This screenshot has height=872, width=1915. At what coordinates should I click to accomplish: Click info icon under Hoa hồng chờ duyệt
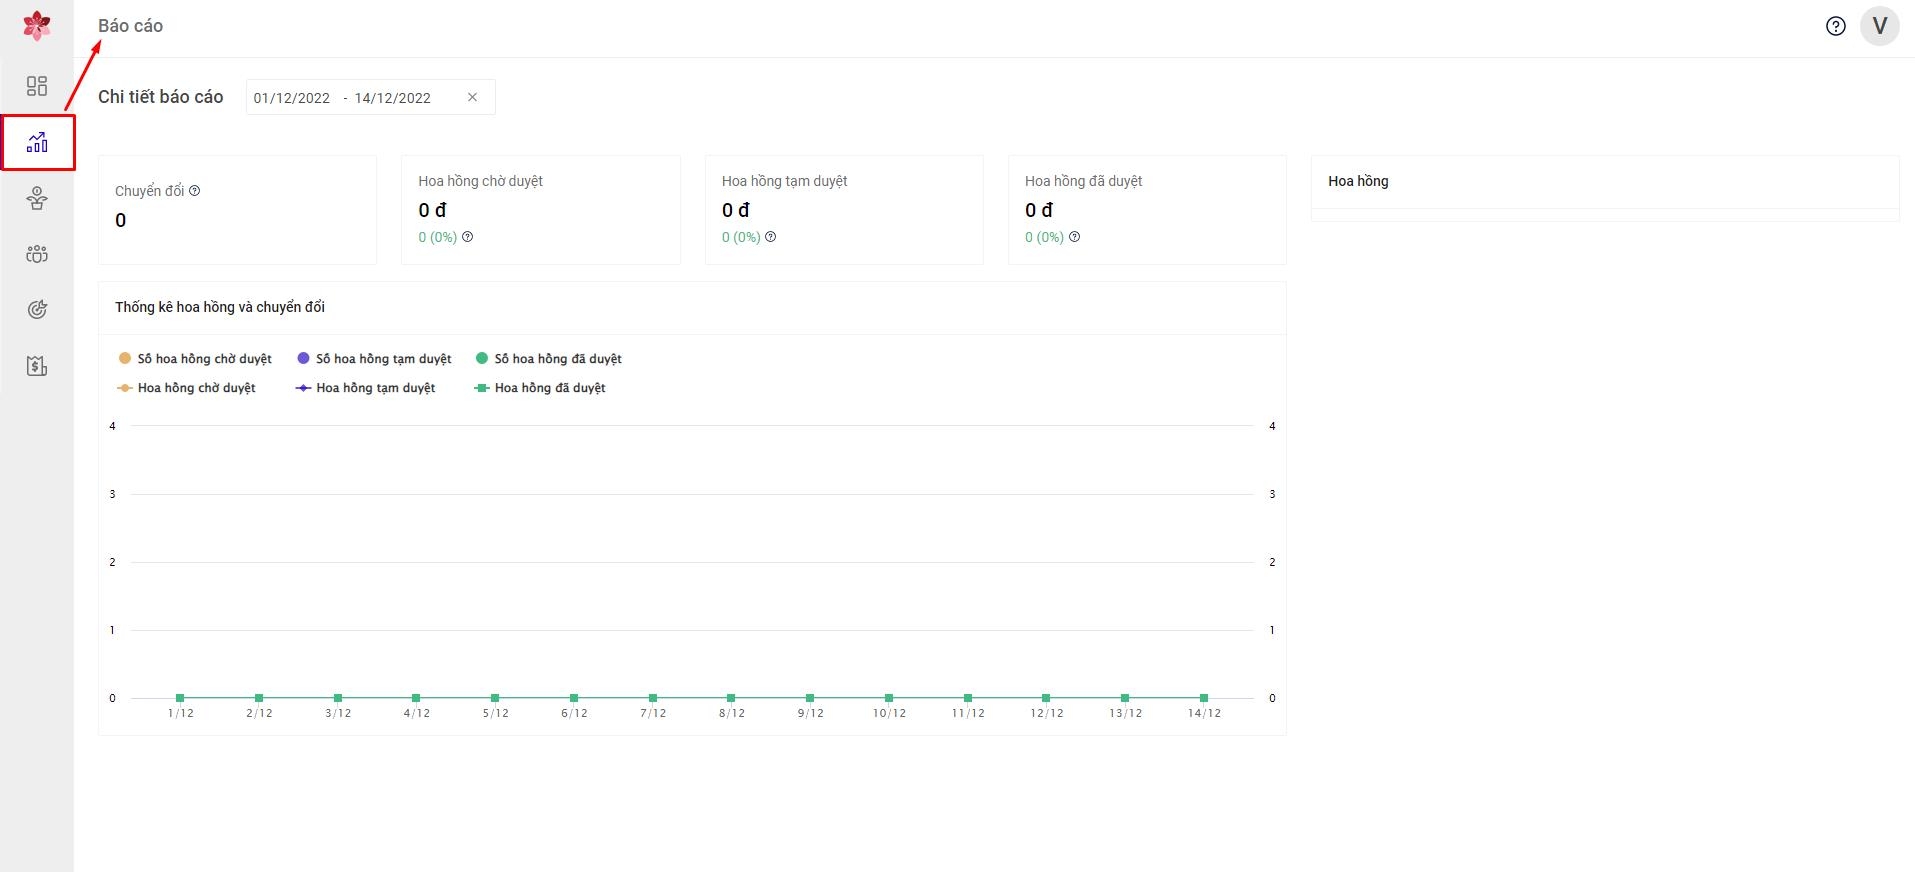467,237
